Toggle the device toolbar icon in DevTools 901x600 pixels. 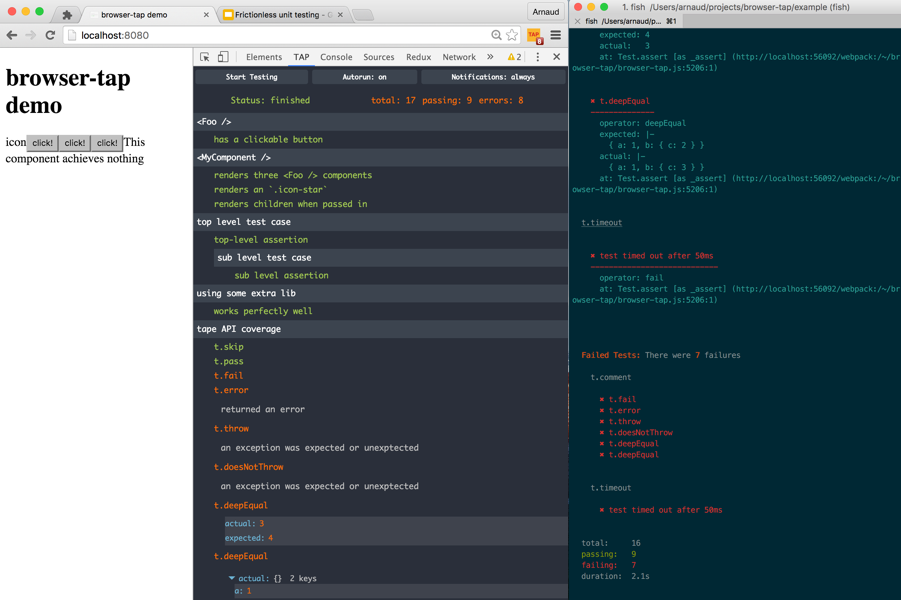click(222, 57)
